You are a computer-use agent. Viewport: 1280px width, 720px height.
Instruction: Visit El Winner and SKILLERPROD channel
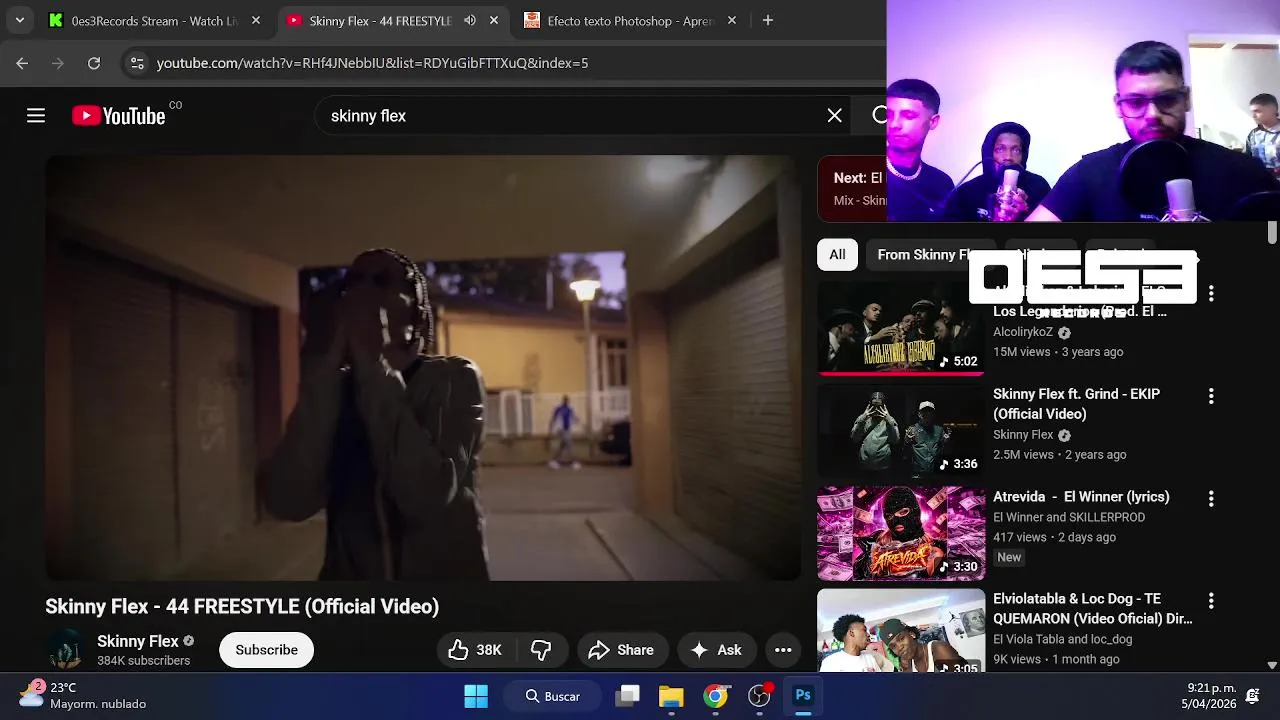pyautogui.click(x=1069, y=517)
